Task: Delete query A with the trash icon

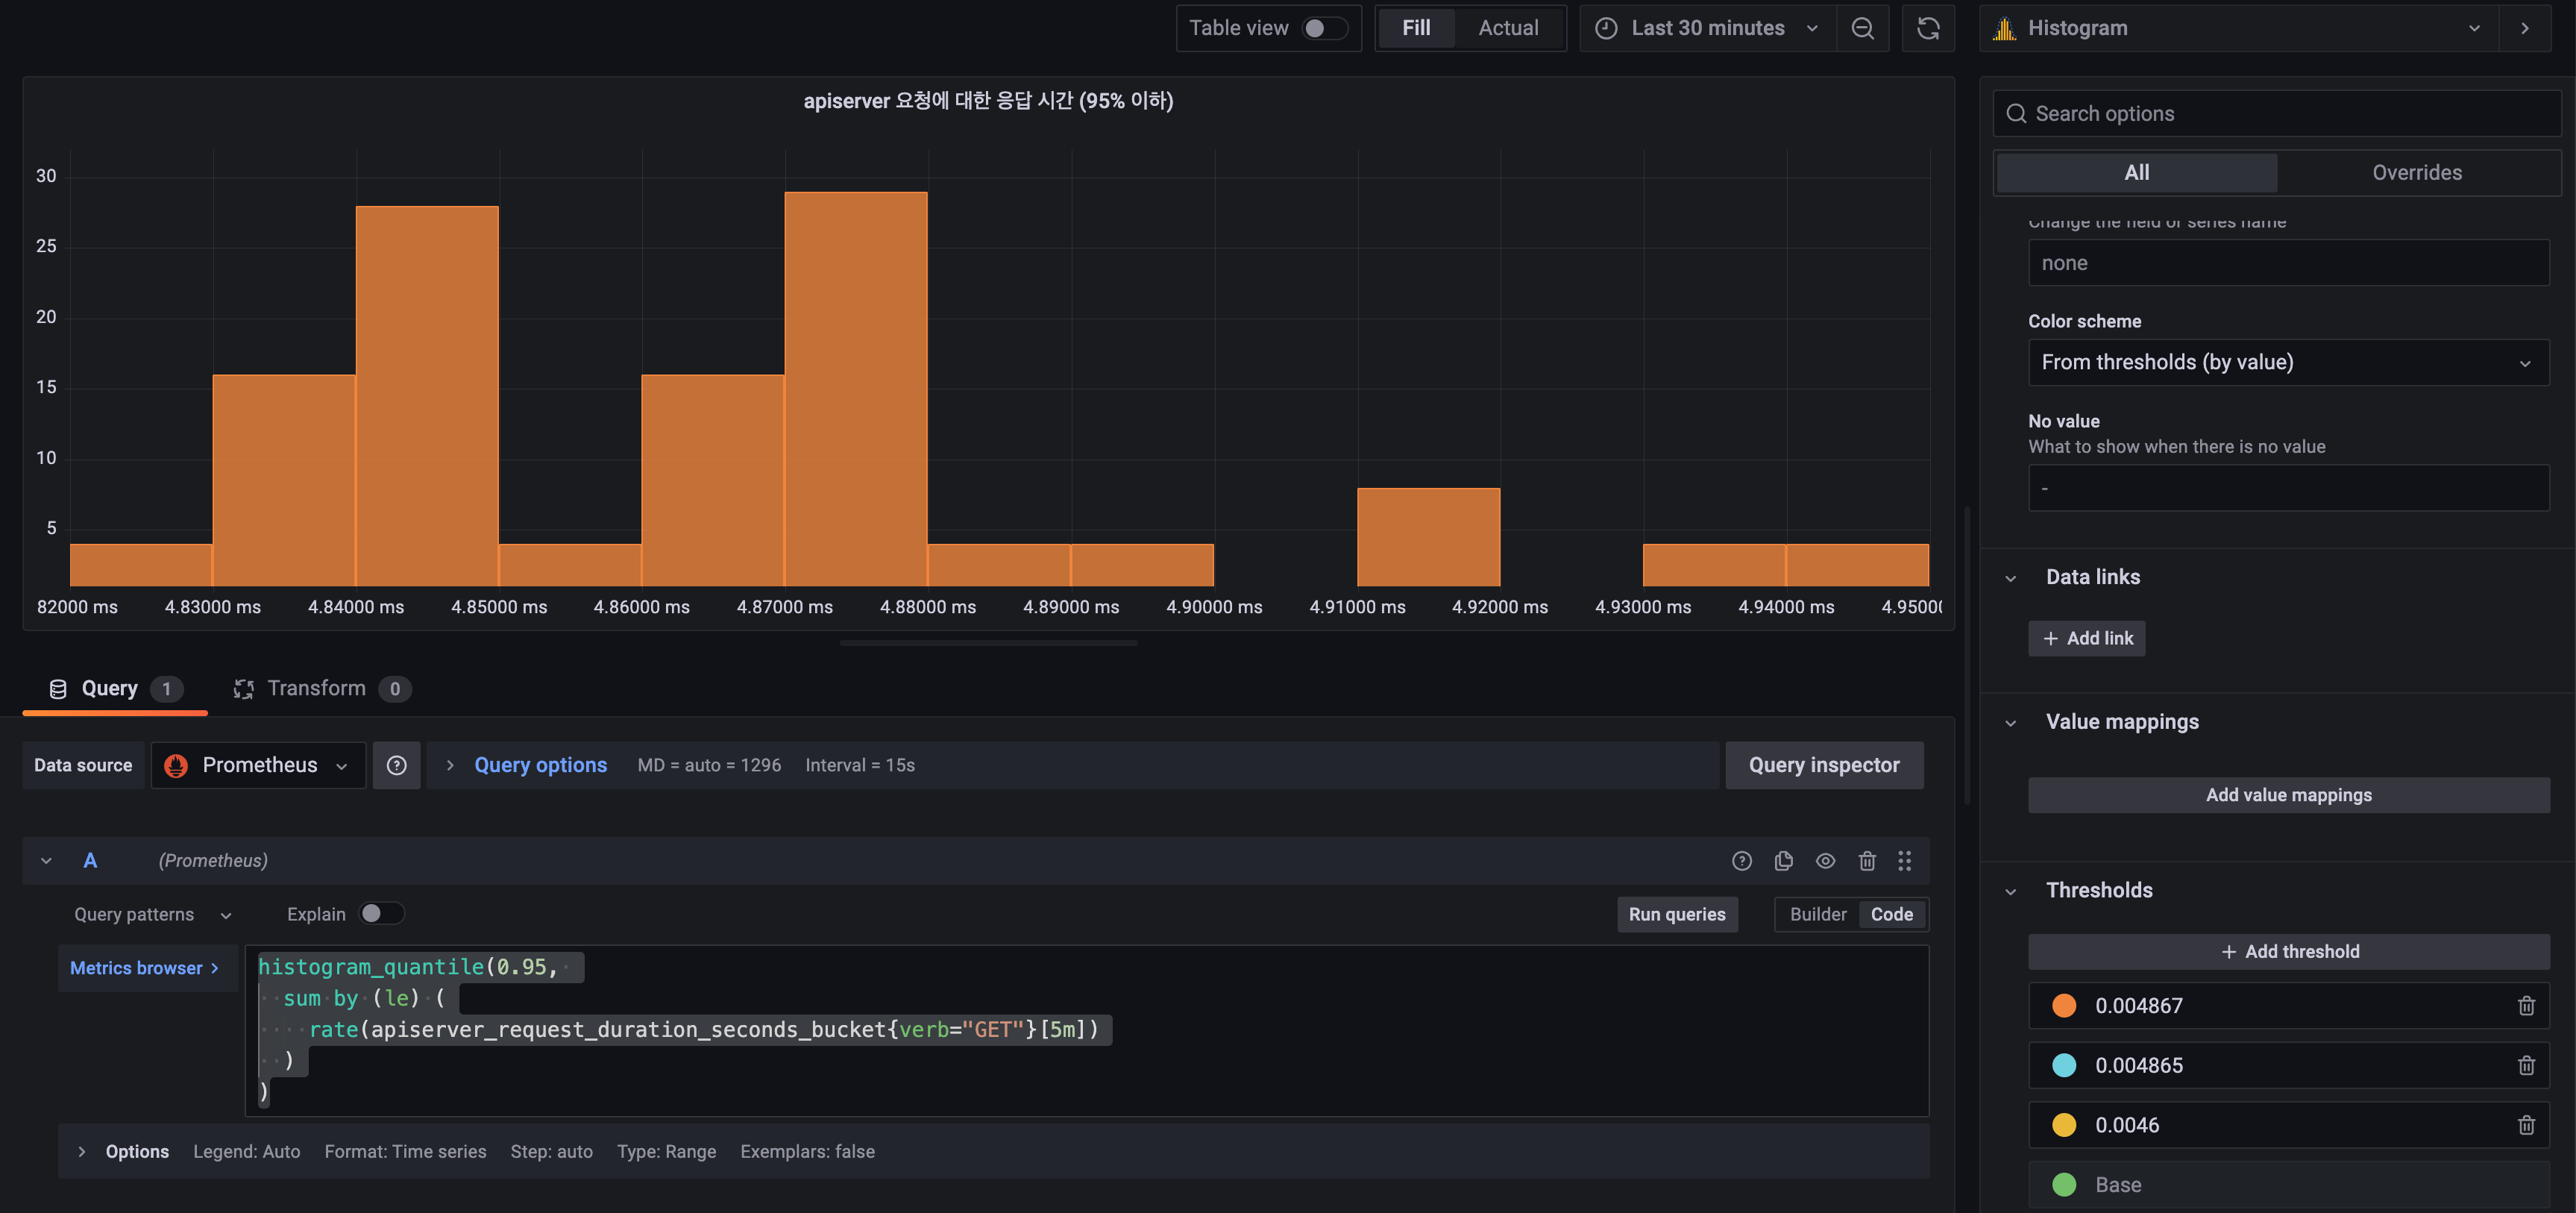Action: 1866,861
